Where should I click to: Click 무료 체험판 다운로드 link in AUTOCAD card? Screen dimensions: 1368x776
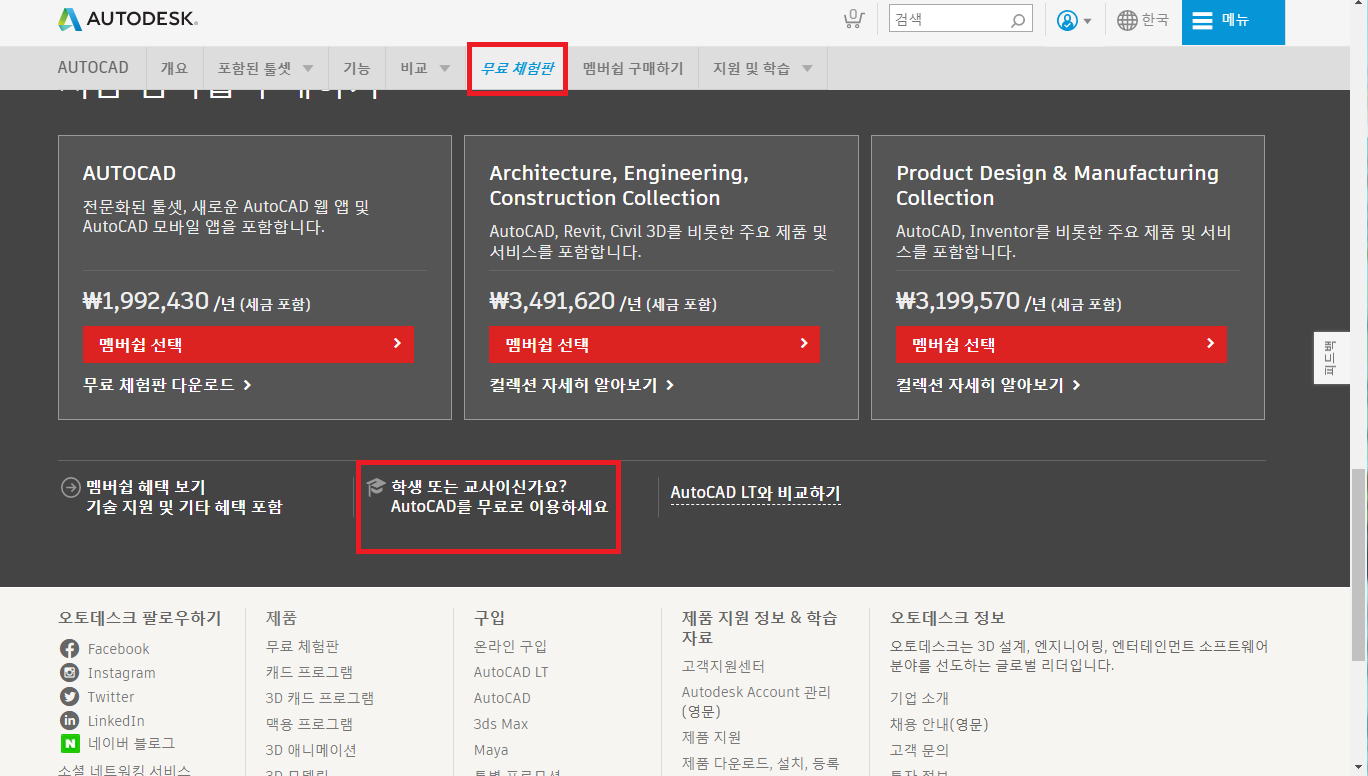click(167, 384)
